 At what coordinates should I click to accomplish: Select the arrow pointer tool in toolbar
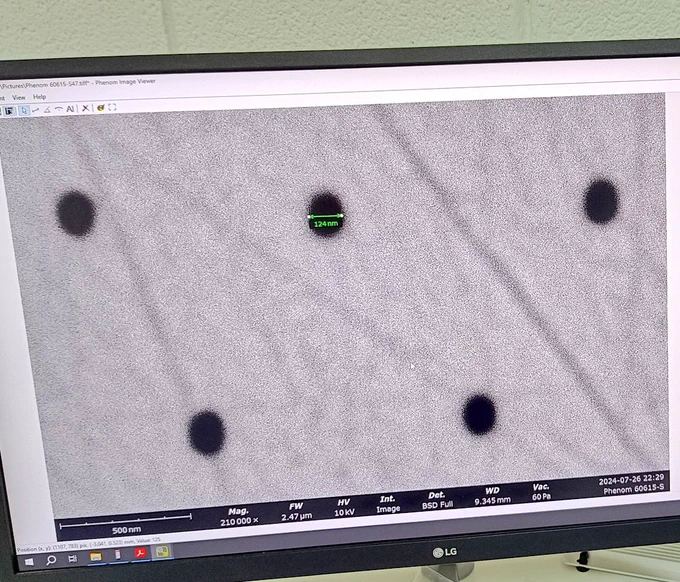click(23, 111)
